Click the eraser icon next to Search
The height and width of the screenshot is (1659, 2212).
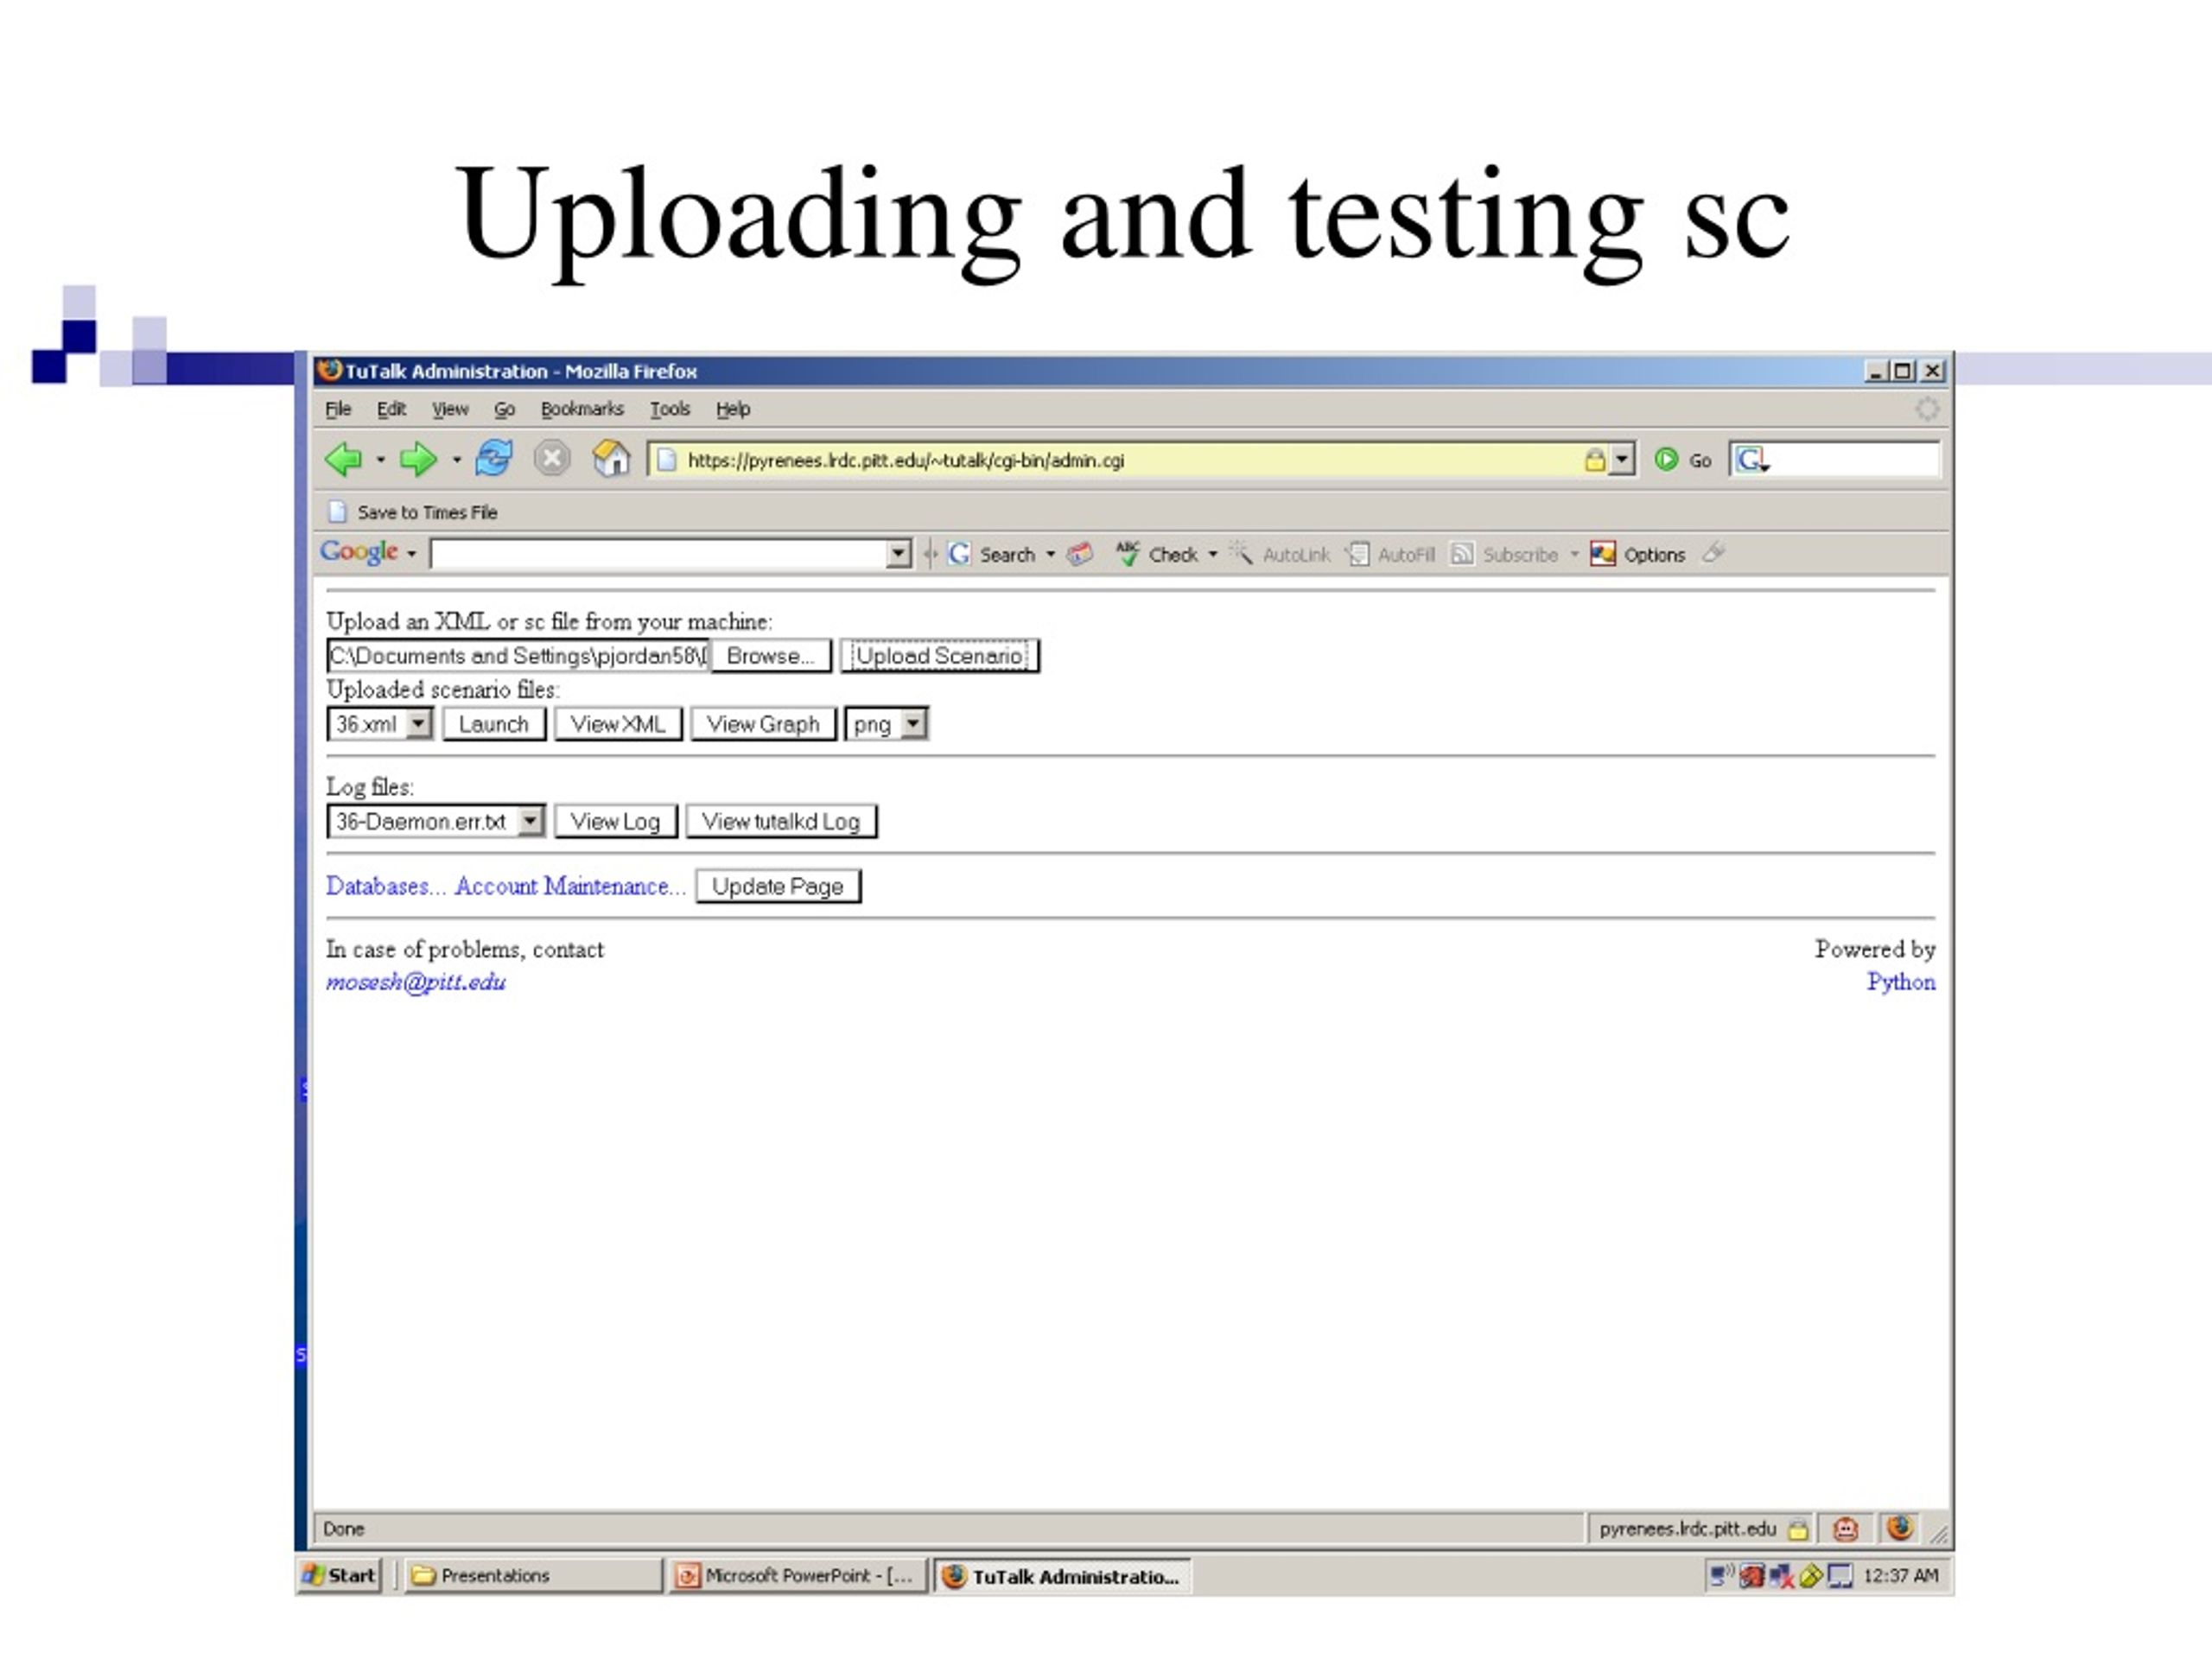coord(1079,554)
